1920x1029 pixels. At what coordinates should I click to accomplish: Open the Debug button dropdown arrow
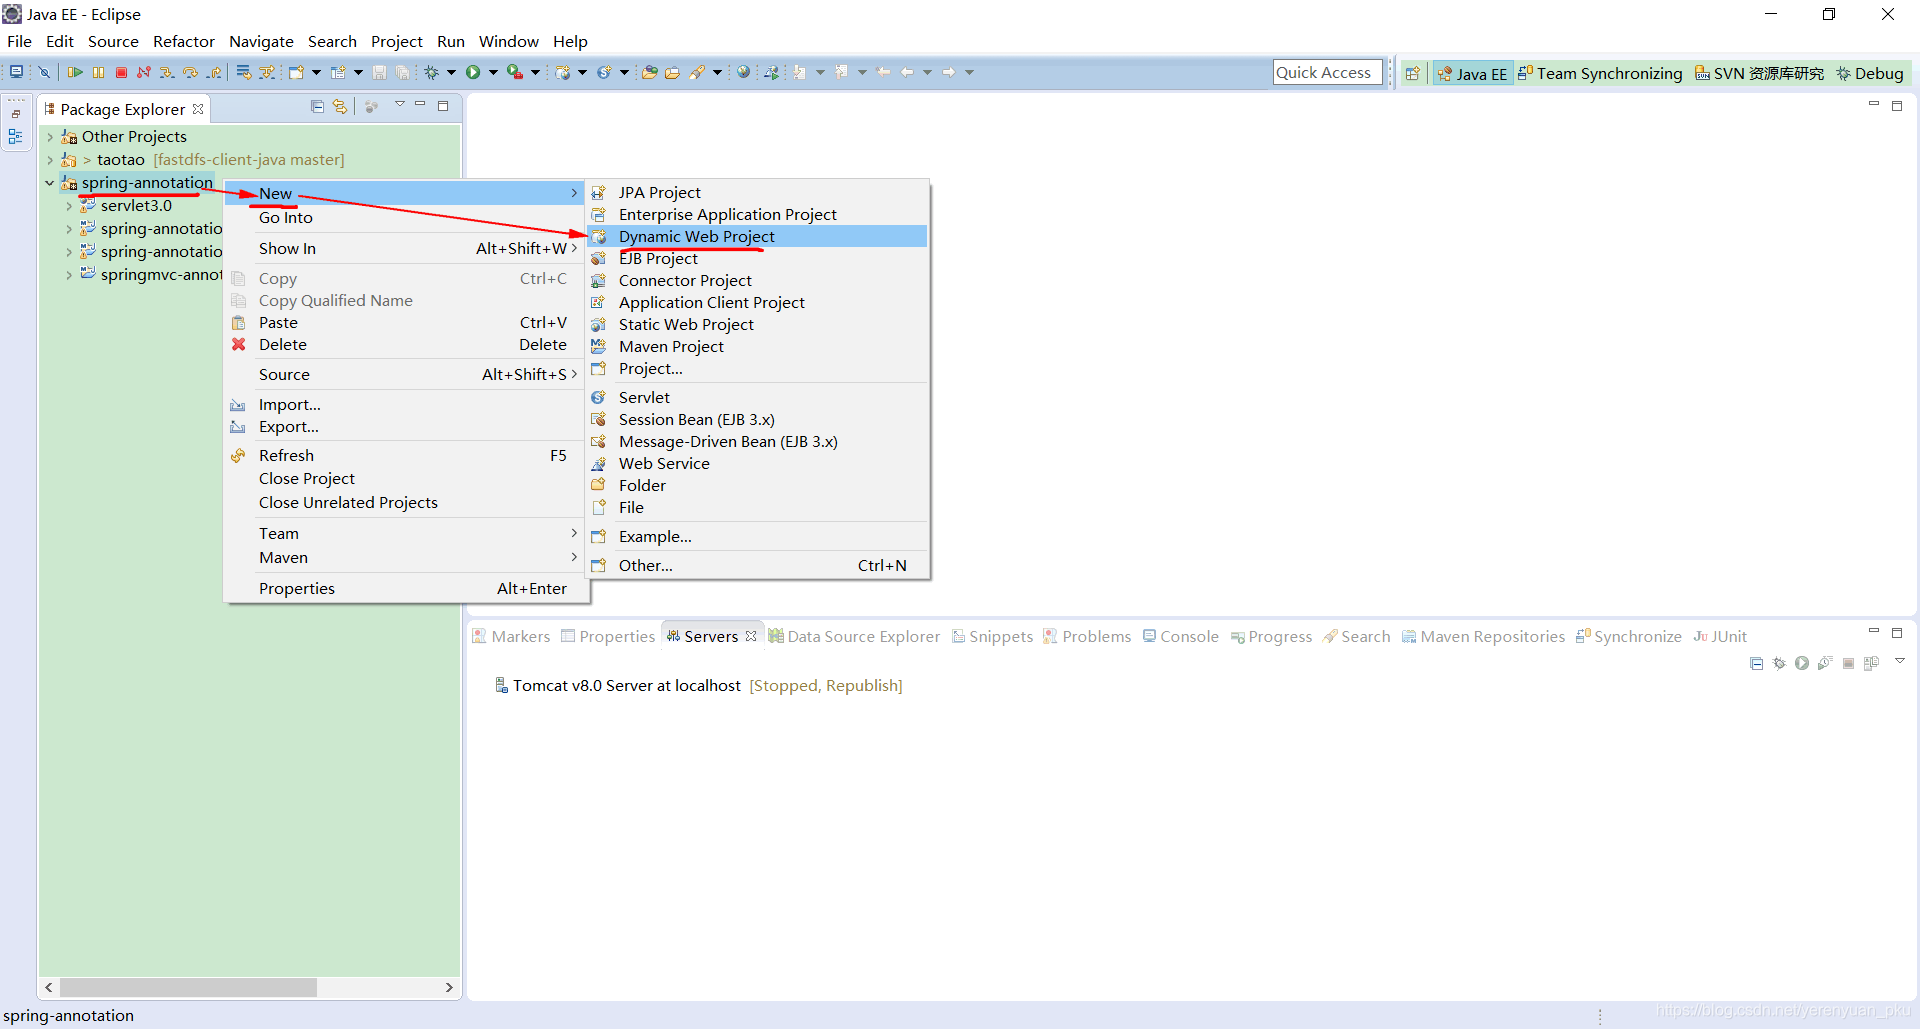tap(451, 72)
